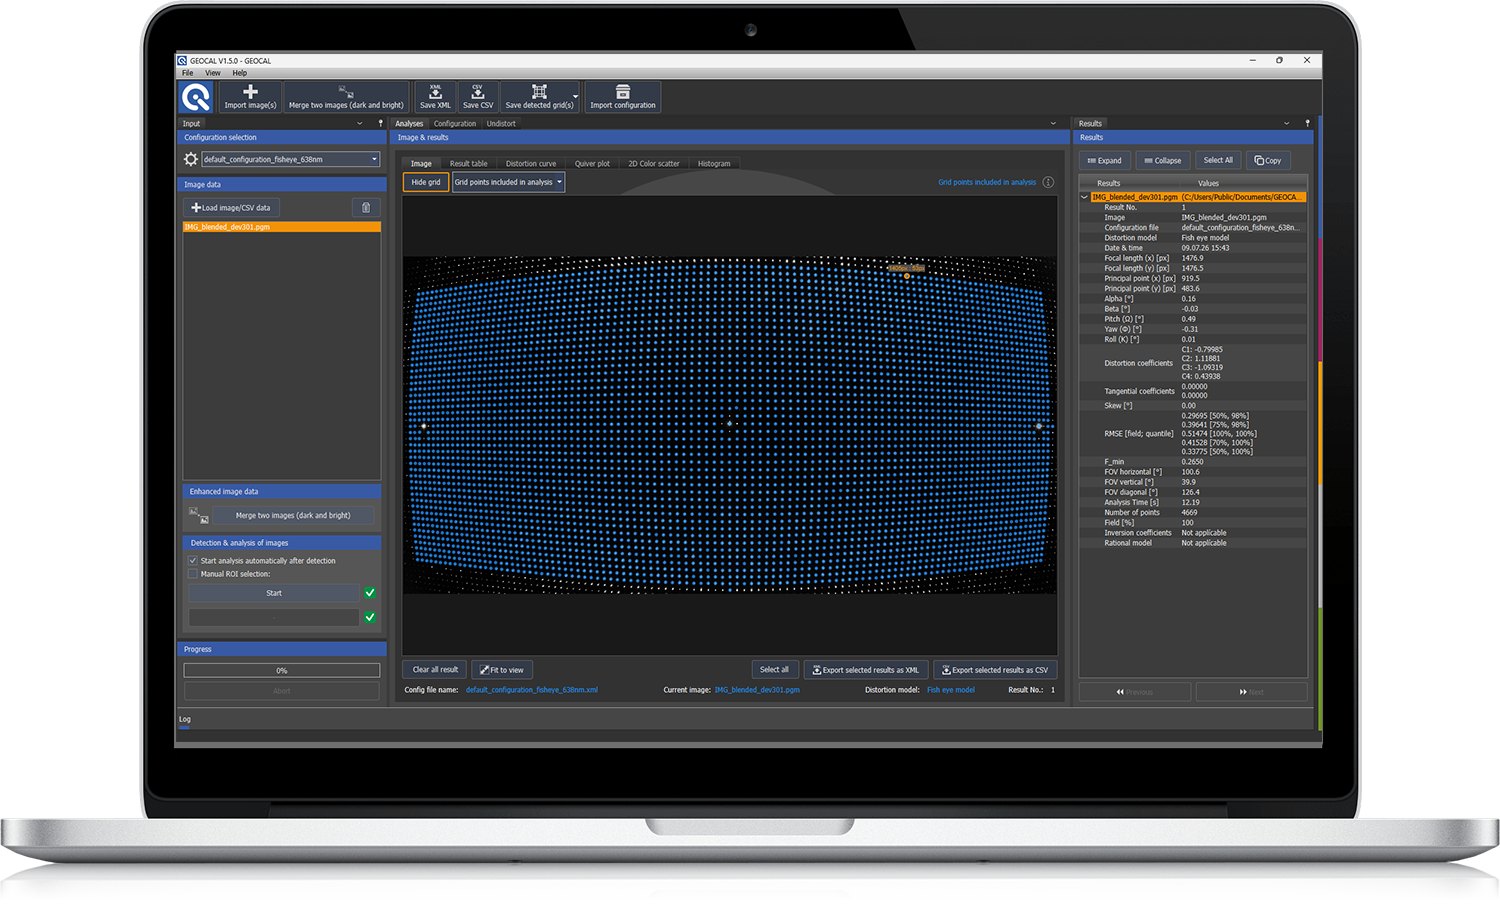Open the Quiver plot tab
The height and width of the screenshot is (923, 1500).
(592, 164)
